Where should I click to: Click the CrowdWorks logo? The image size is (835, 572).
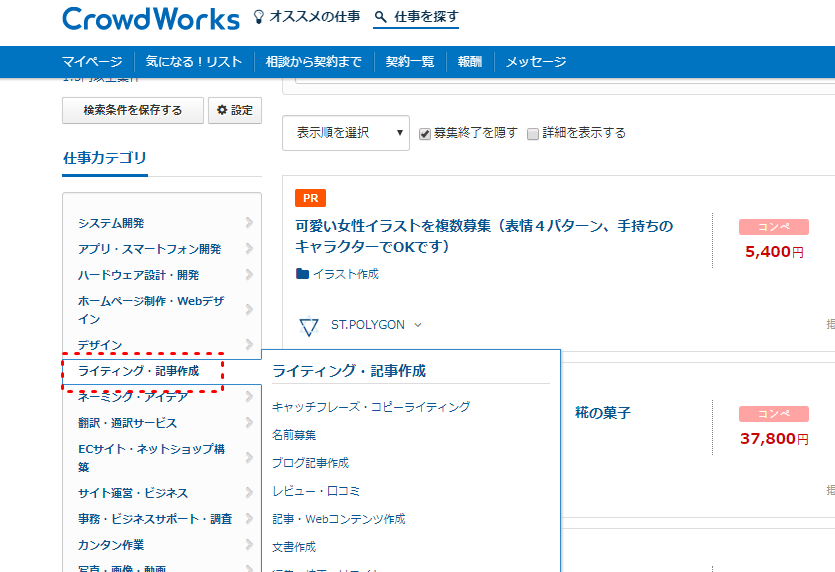pos(150,19)
